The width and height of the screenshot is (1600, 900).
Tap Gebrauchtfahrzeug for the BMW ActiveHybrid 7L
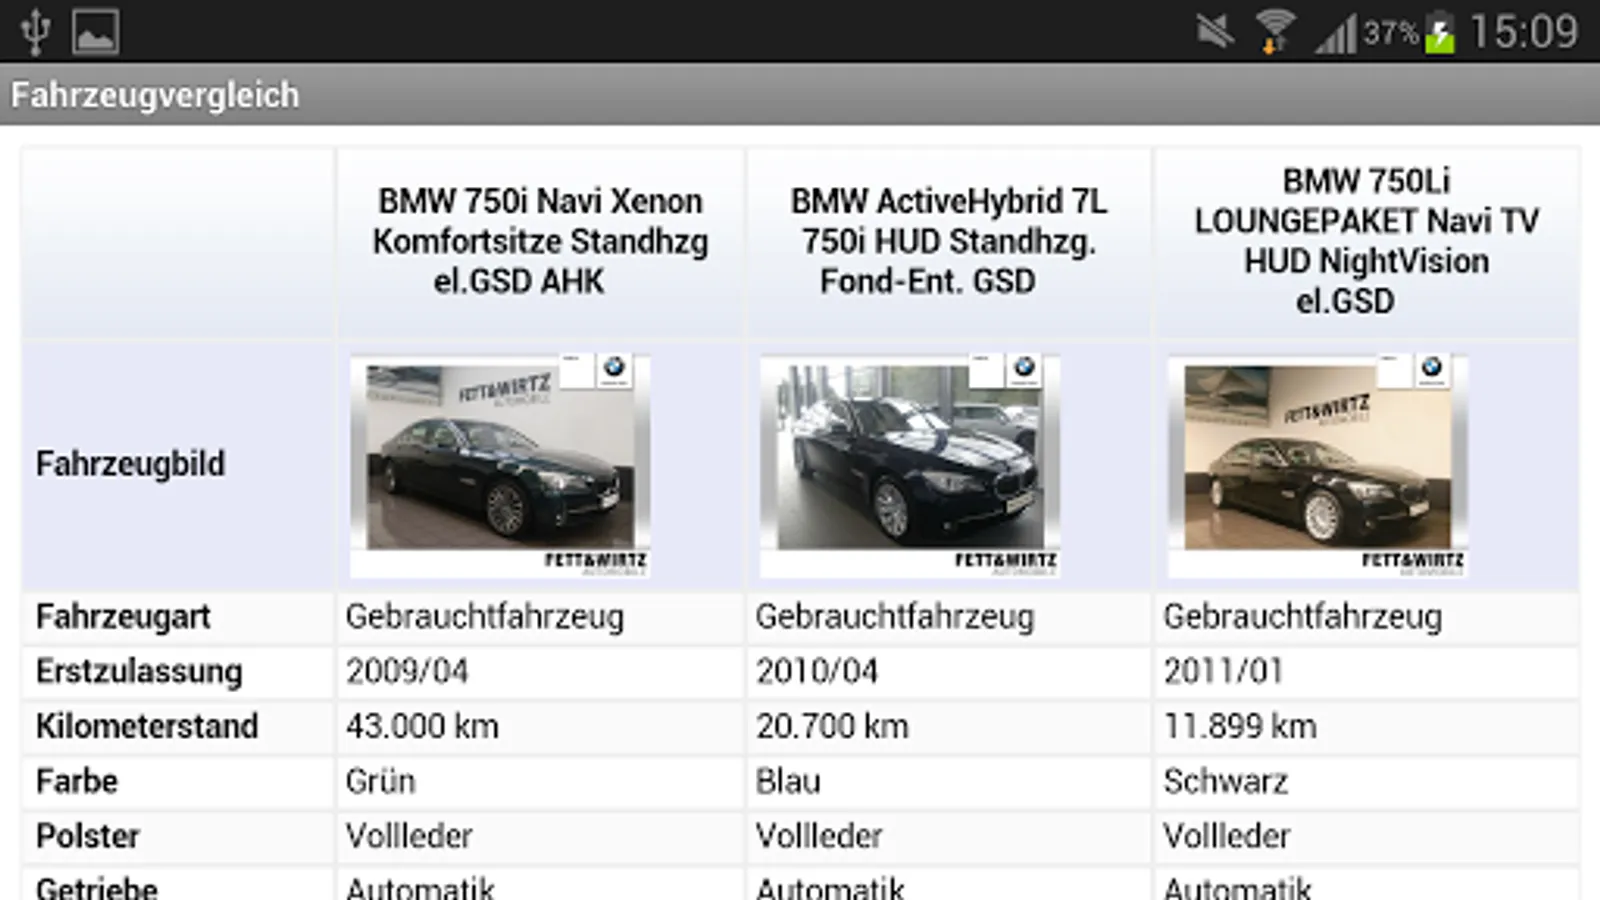click(895, 617)
